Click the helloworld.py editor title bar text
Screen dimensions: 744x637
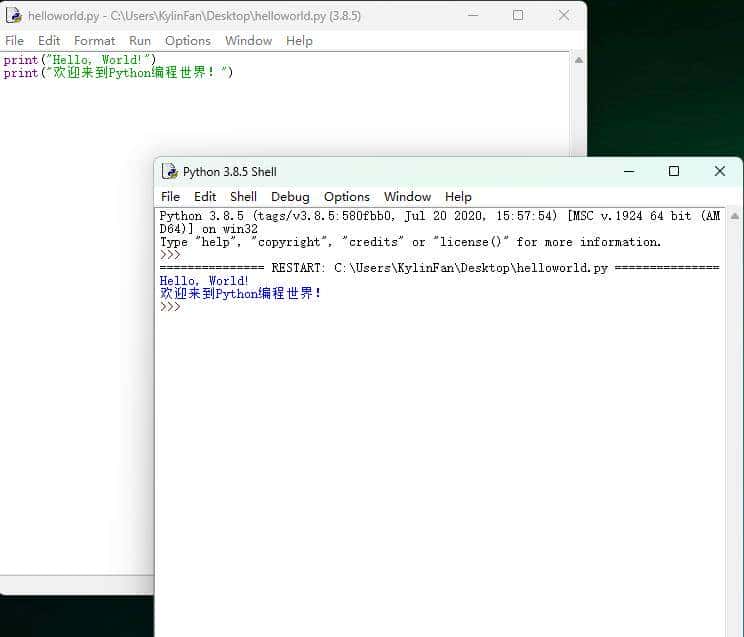coord(194,16)
